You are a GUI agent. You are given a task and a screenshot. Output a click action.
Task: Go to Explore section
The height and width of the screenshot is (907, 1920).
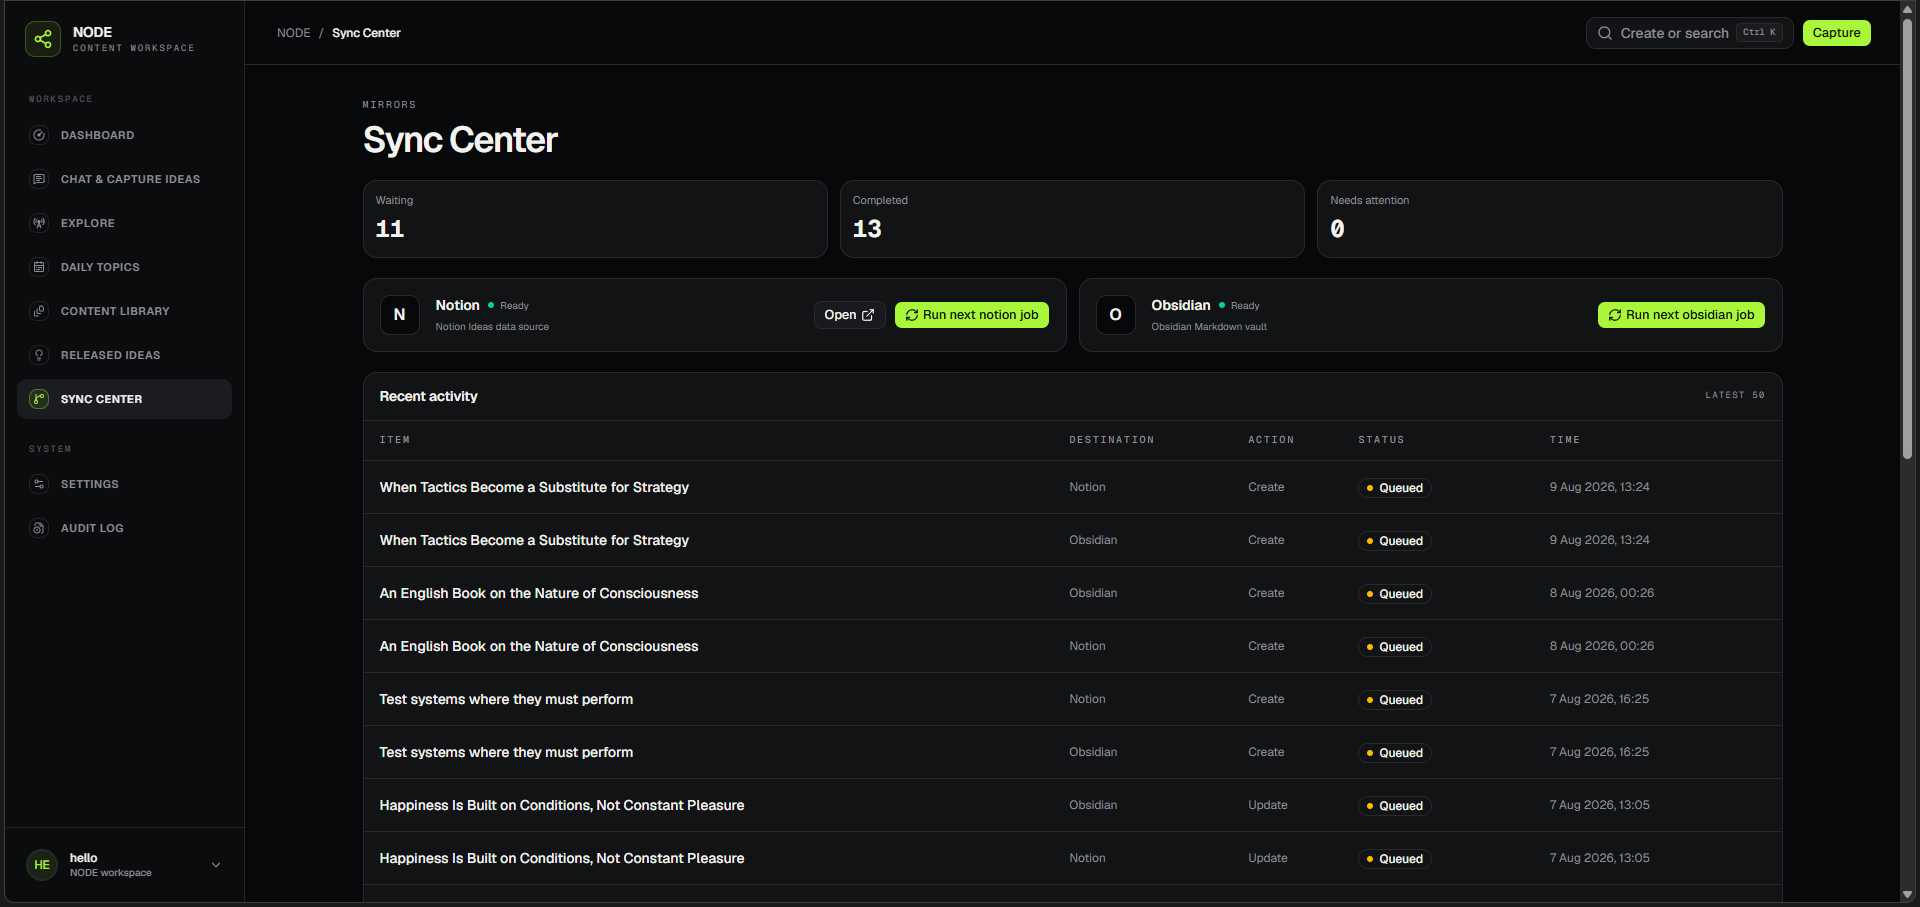pos(124,223)
